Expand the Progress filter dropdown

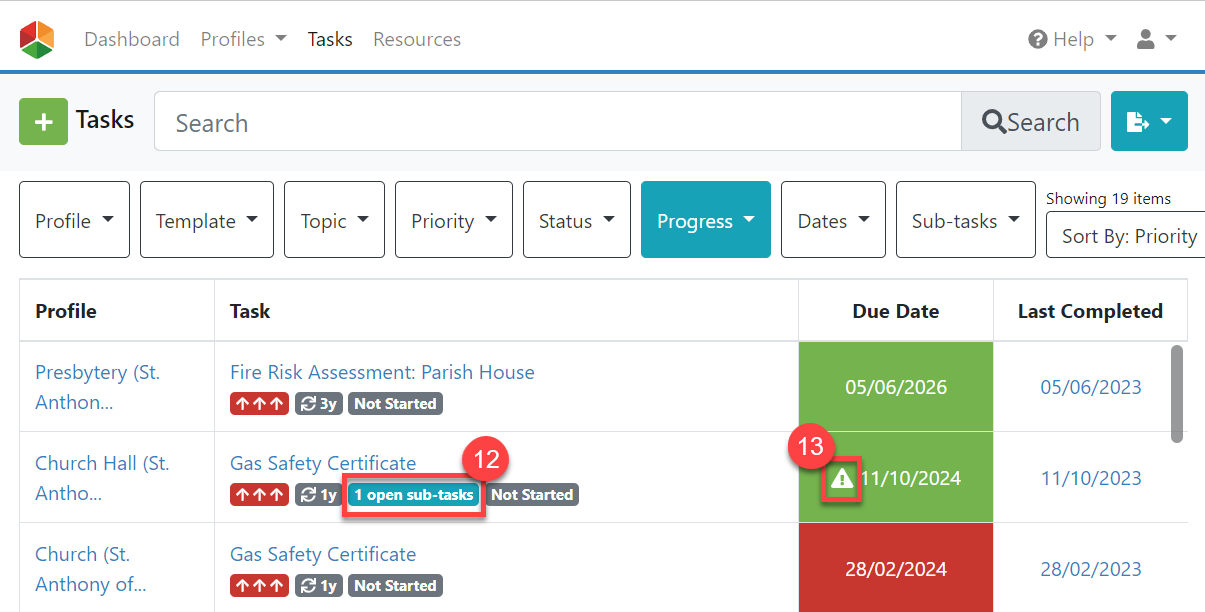point(705,220)
